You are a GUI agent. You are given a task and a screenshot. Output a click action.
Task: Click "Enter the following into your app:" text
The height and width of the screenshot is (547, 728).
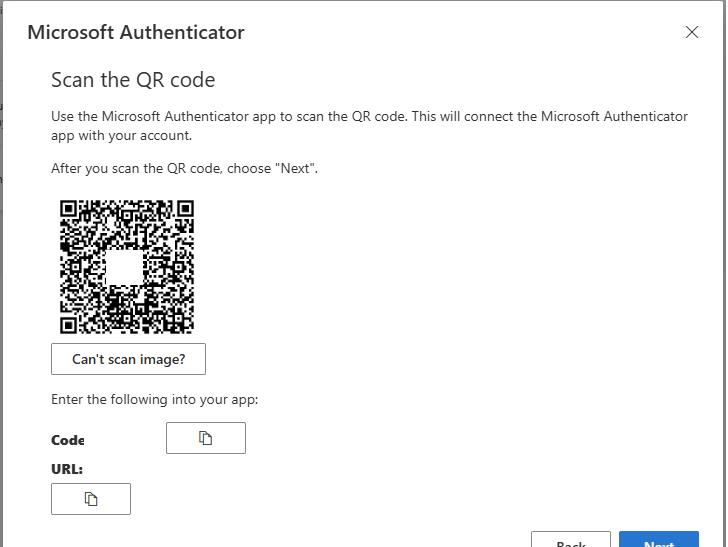(x=155, y=399)
